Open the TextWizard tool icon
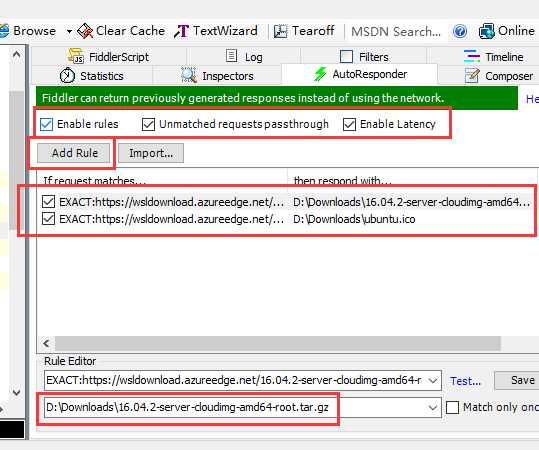This screenshot has height=450, width=539. pos(182,31)
